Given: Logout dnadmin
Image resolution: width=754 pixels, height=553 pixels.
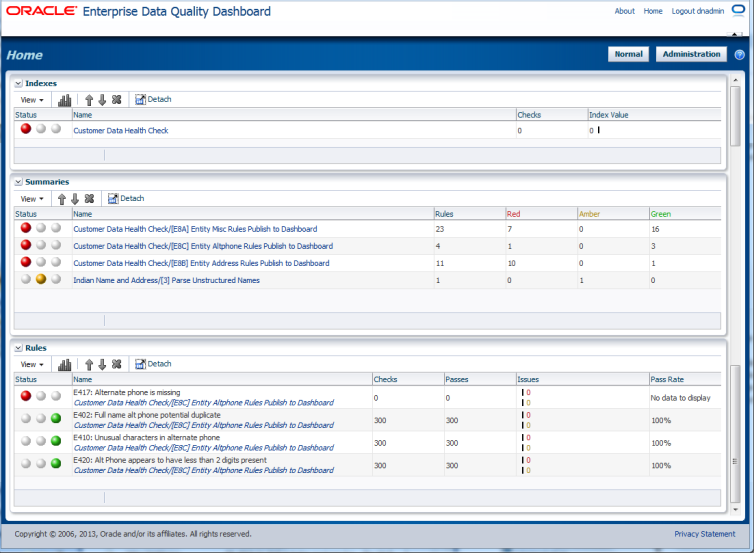Looking at the screenshot, I should [698, 11].
